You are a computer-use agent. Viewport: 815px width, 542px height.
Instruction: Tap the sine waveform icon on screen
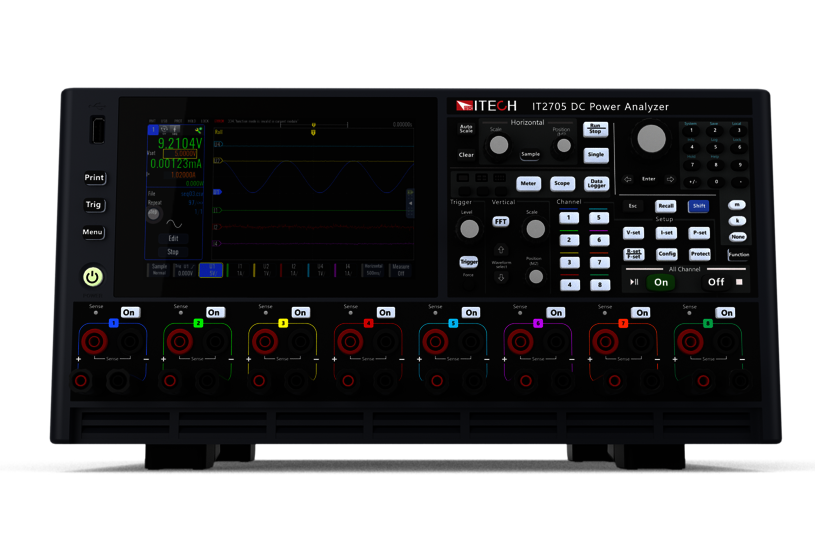[173, 224]
